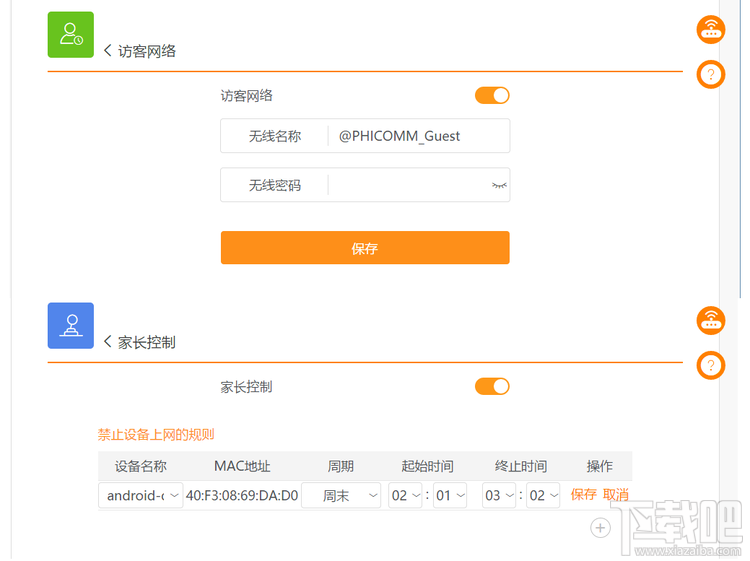Click the 设备名称 column header
This screenshot has height=561, width=750.
[141, 466]
